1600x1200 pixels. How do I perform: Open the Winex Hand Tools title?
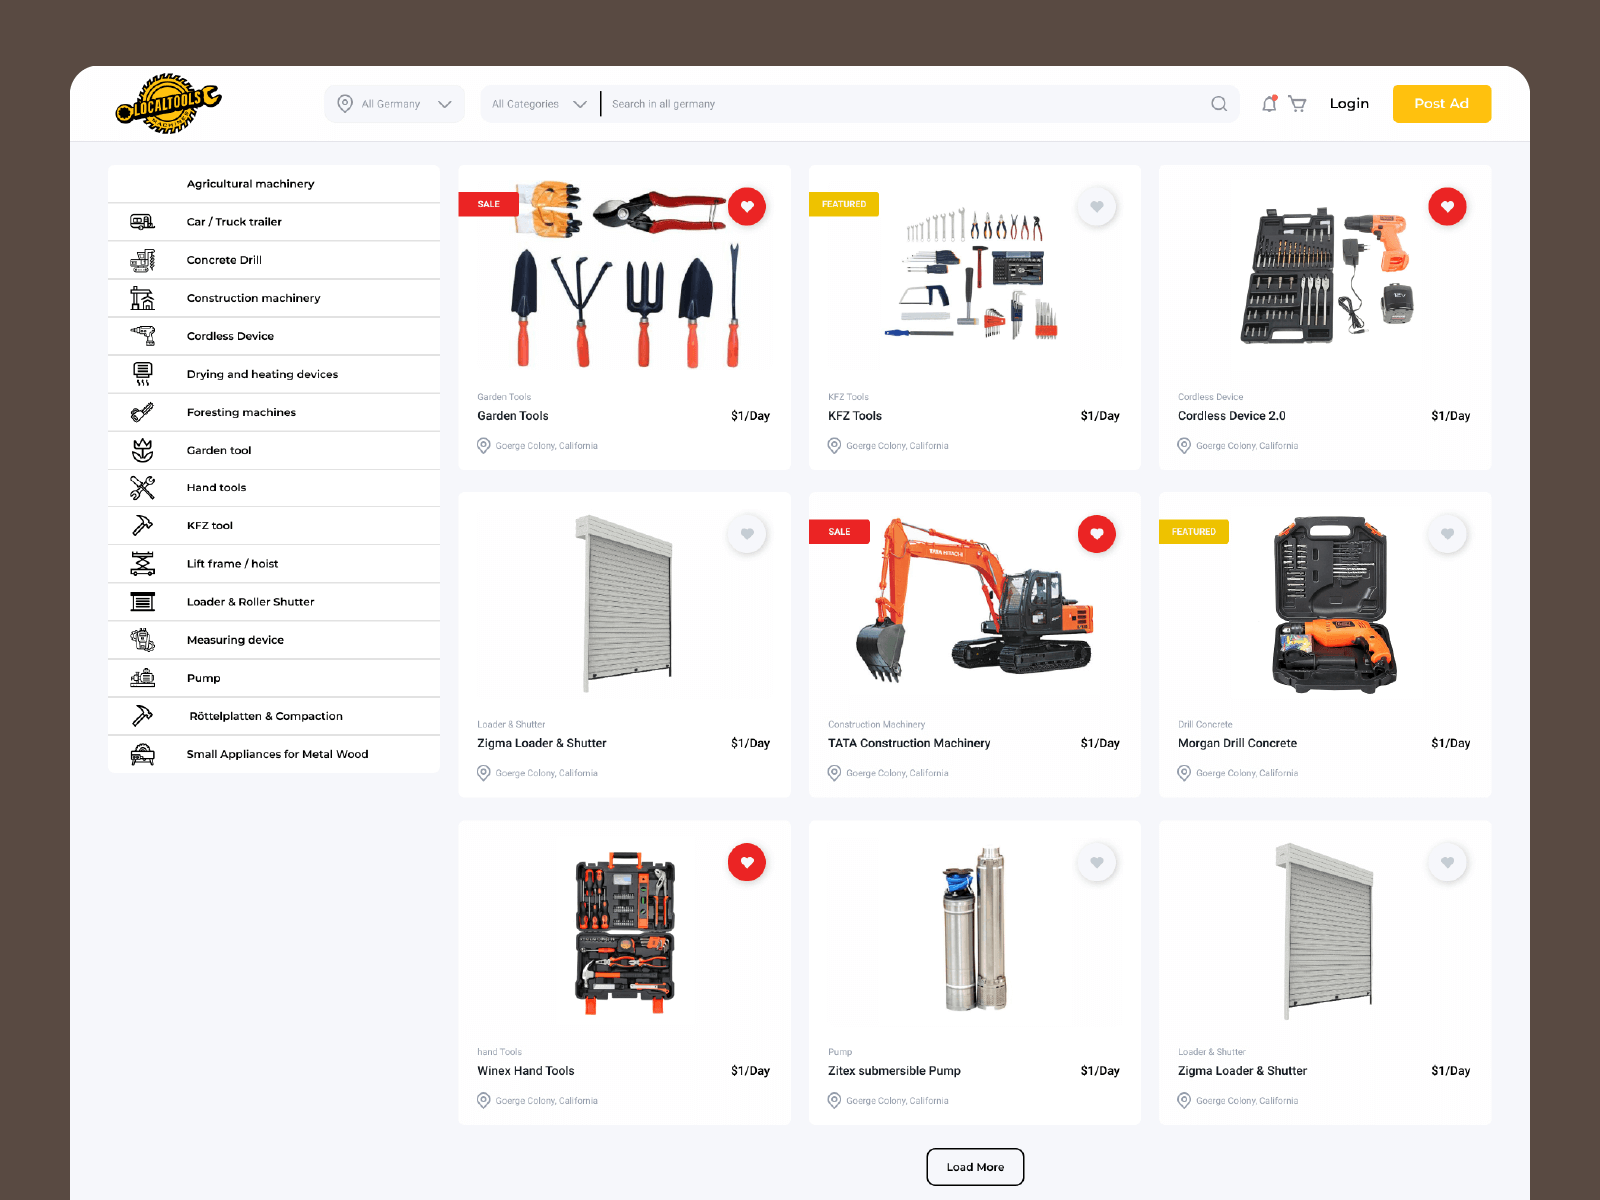[525, 1071]
